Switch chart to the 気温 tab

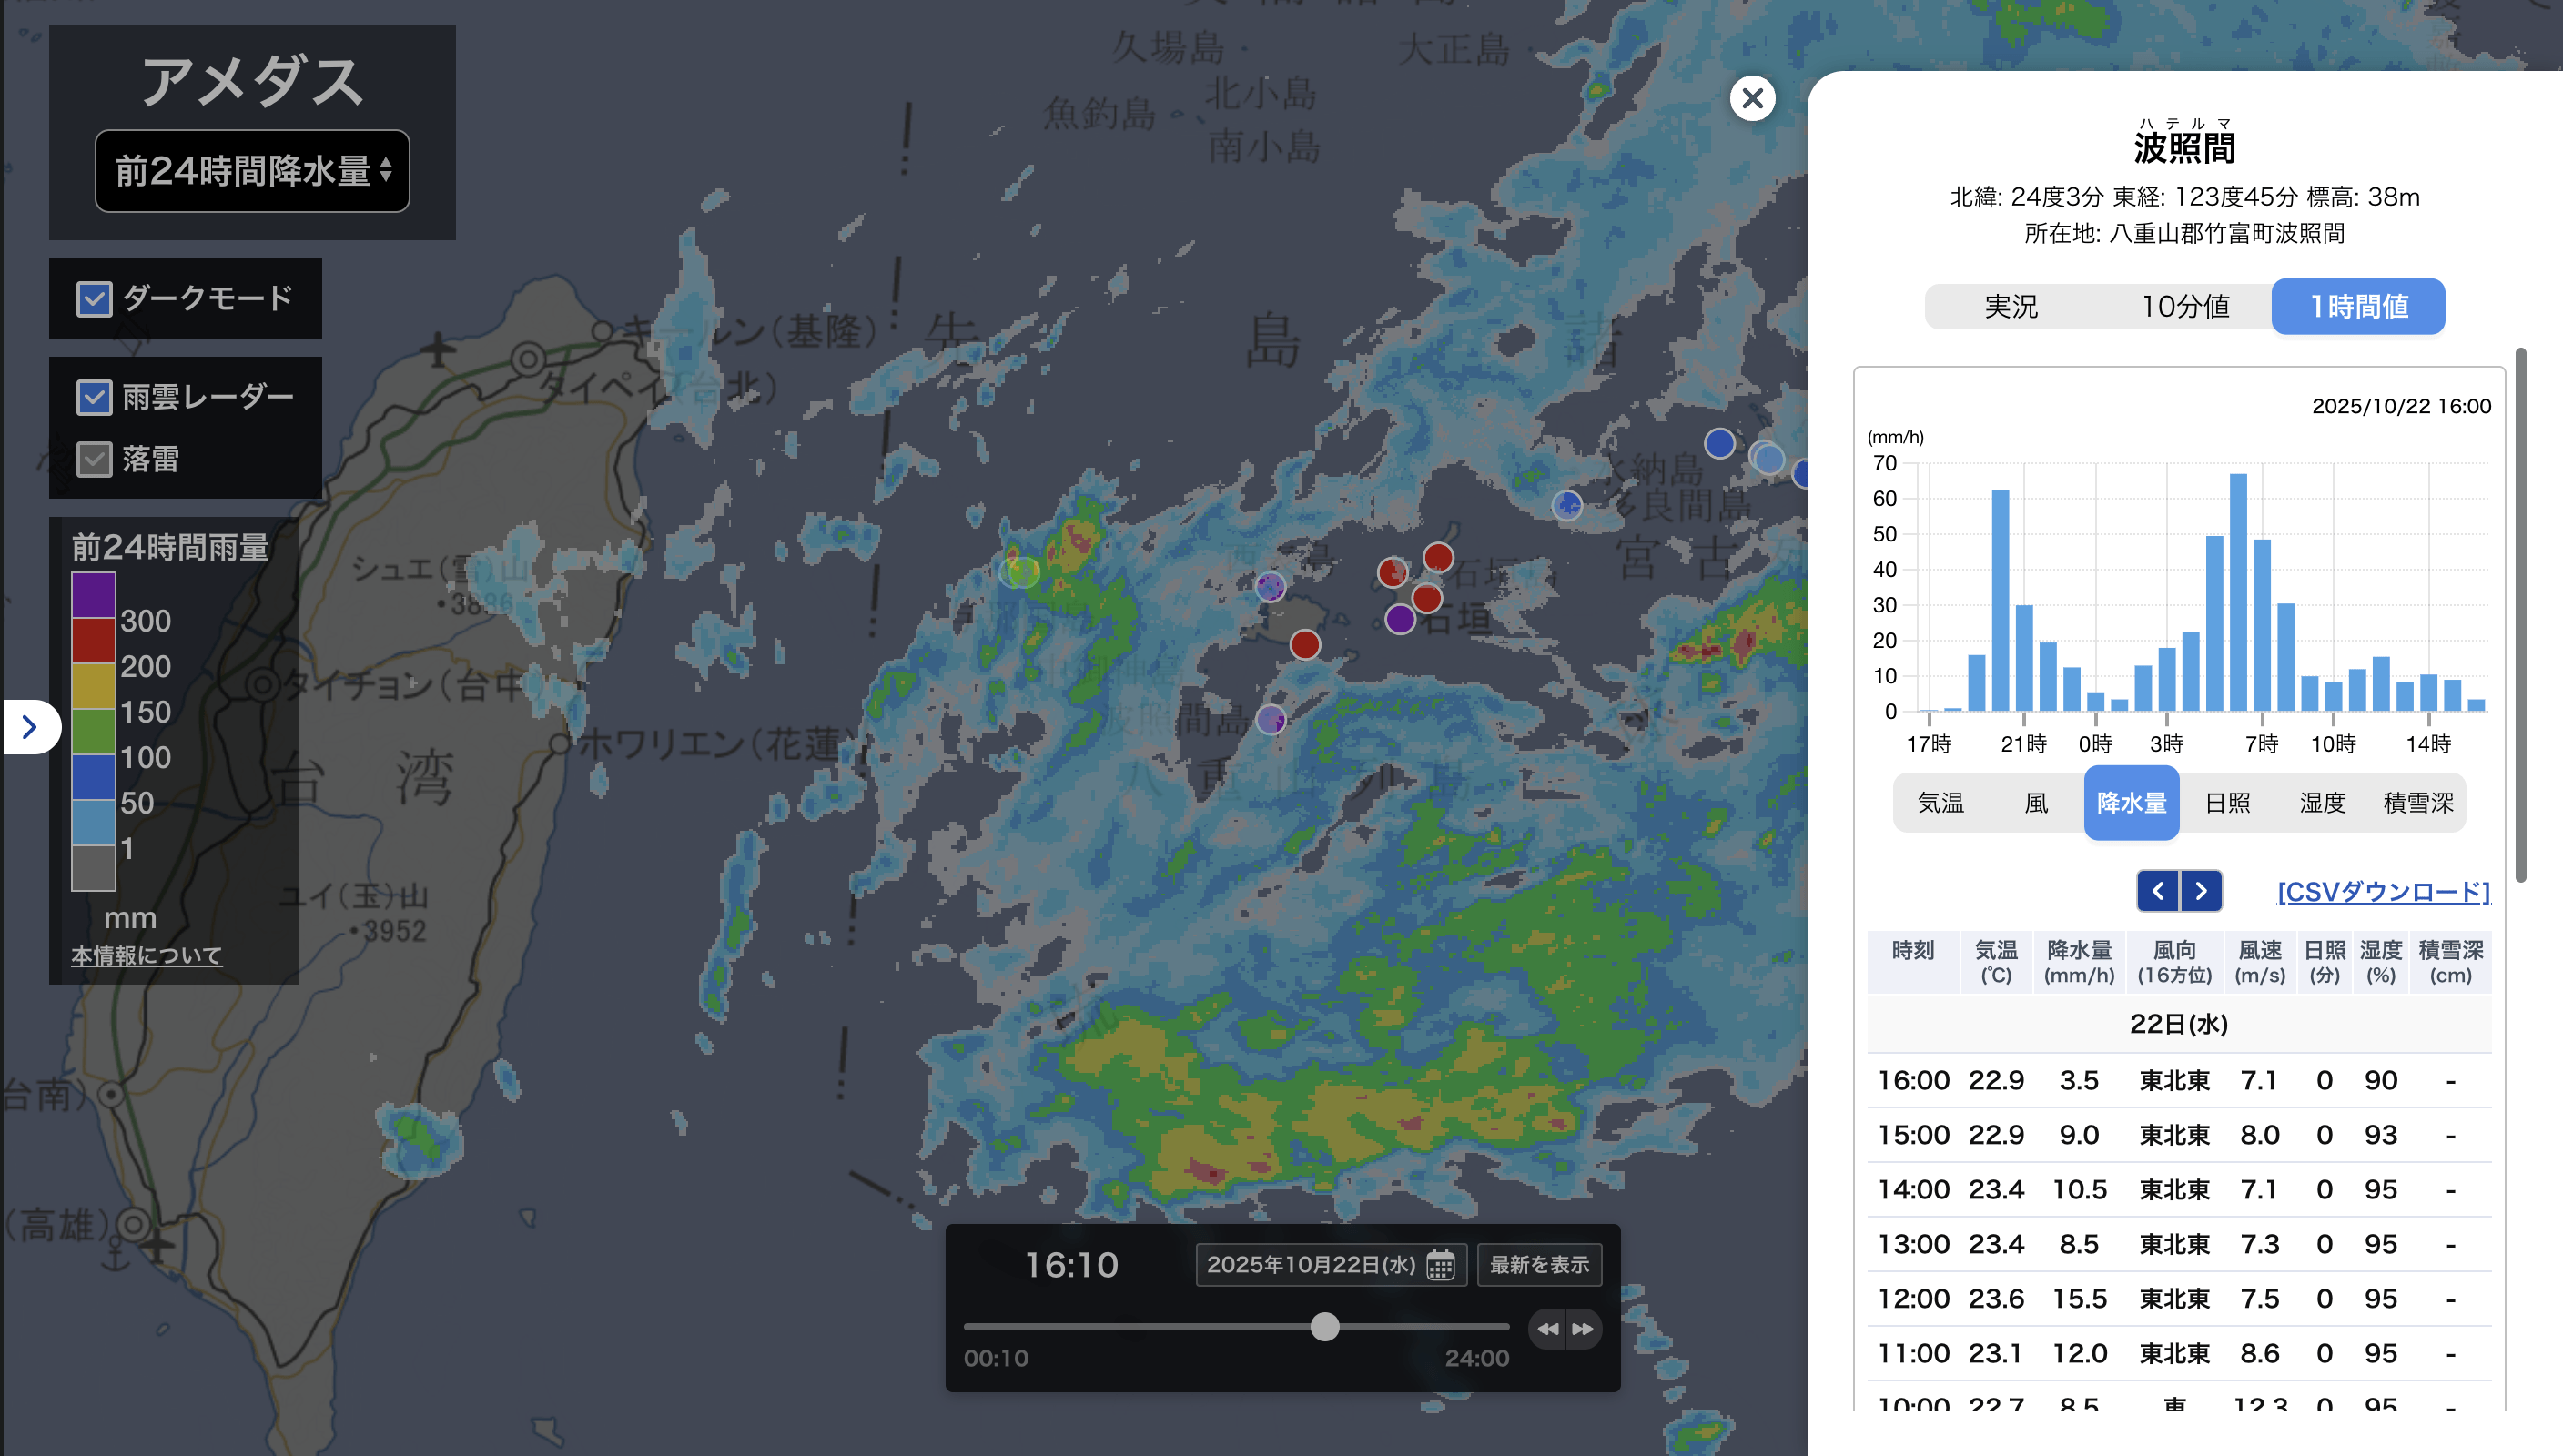pos(1940,803)
